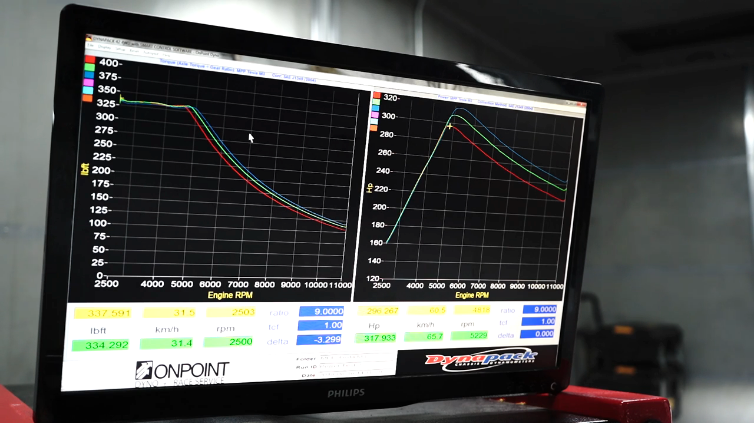The width and height of the screenshot is (754, 423).
Task: Click the red run swatch on power graph
Action: tap(377, 96)
